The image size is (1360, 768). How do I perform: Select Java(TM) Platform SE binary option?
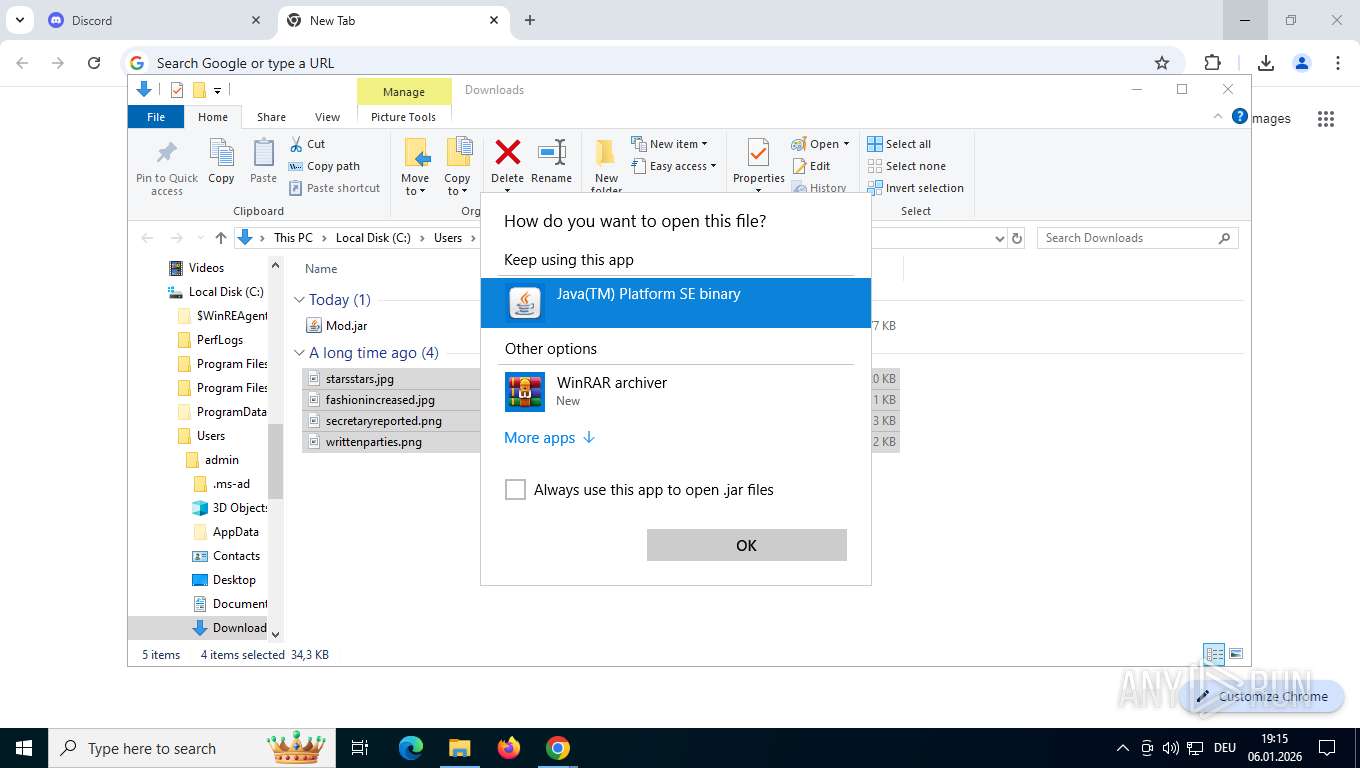675,302
